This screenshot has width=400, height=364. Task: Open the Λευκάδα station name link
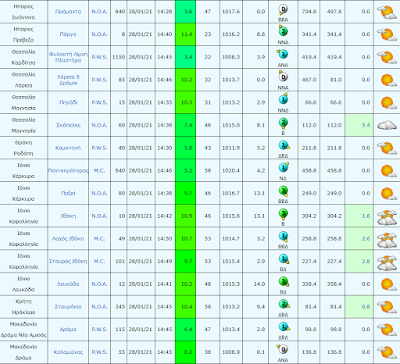pos(68,284)
